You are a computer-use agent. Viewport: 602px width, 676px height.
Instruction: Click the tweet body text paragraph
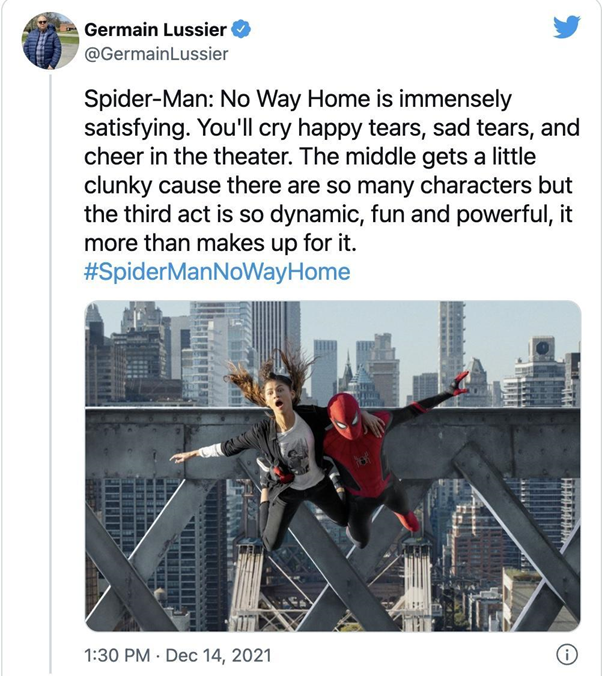pos(331,171)
